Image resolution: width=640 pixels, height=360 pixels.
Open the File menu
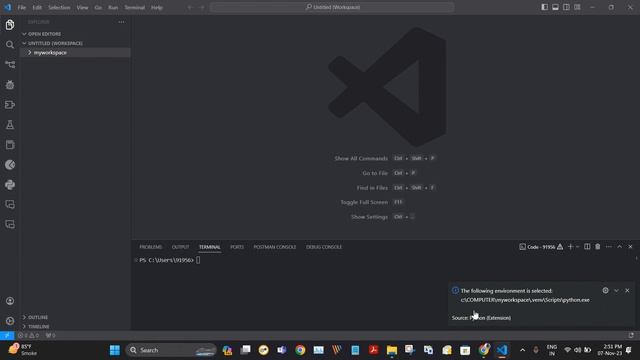[22, 7]
